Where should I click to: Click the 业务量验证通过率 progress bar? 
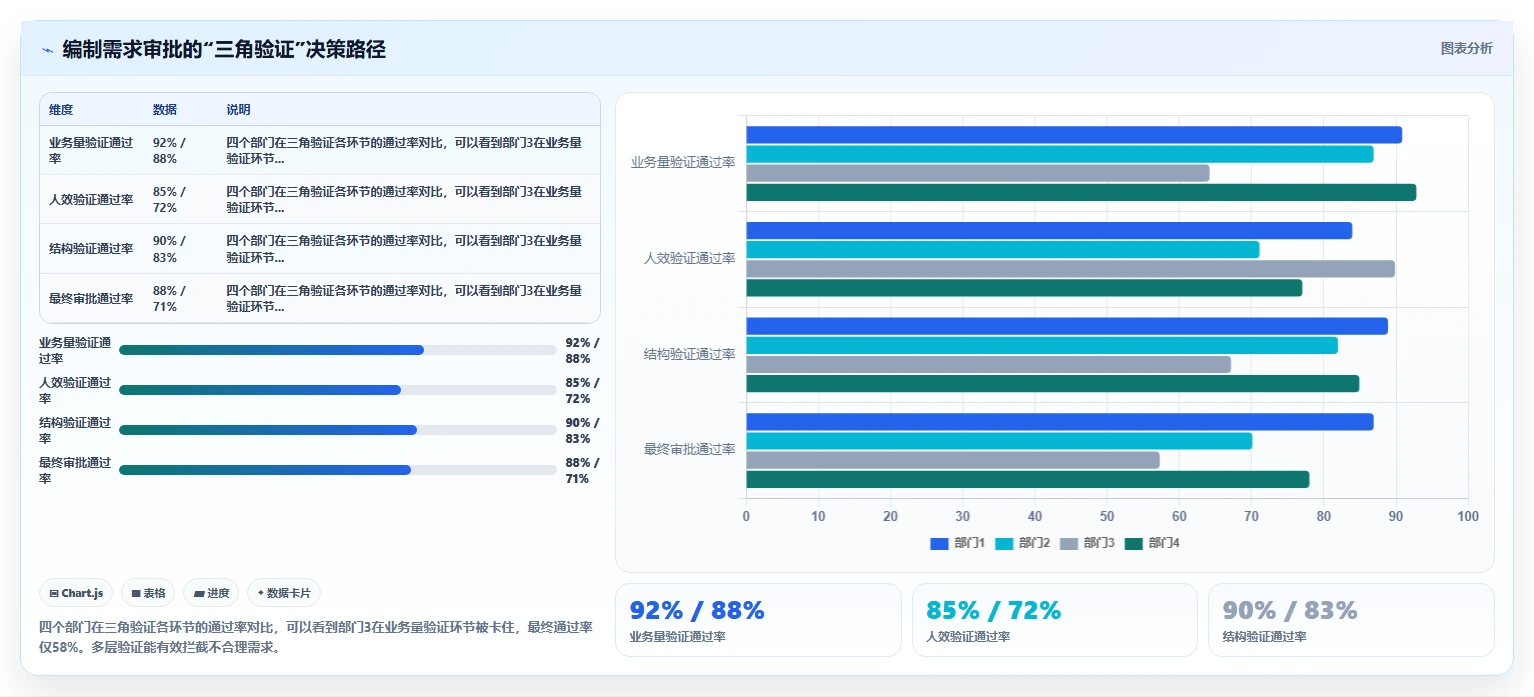click(338, 350)
